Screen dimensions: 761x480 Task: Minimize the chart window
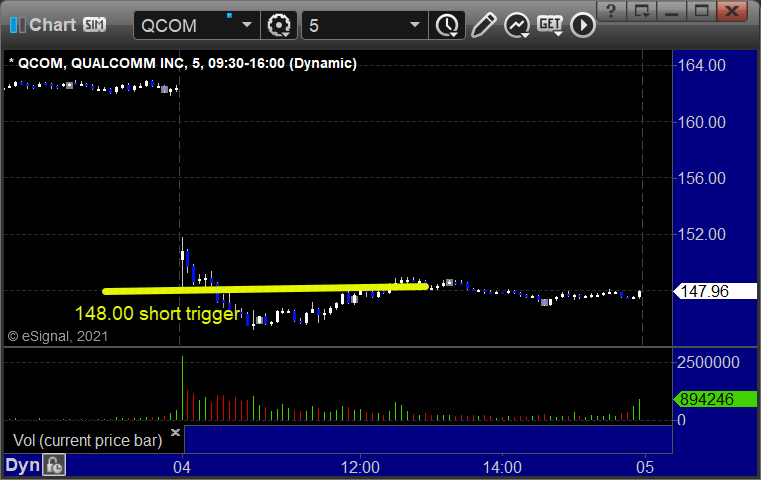(x=671, y=10)
